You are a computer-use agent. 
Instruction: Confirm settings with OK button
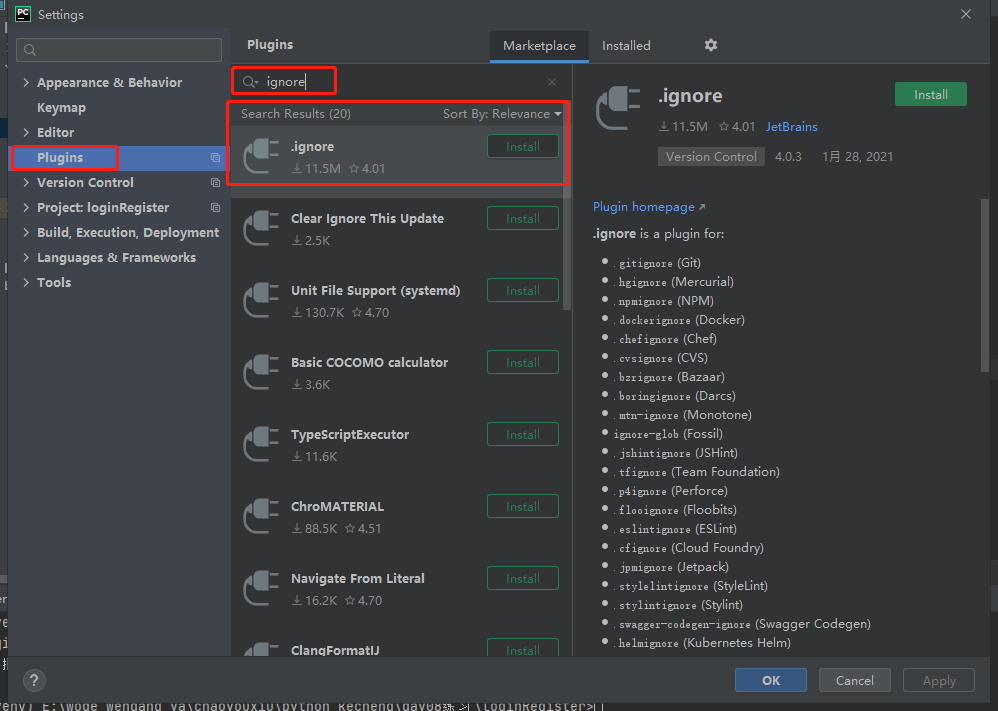coord(771,680)
